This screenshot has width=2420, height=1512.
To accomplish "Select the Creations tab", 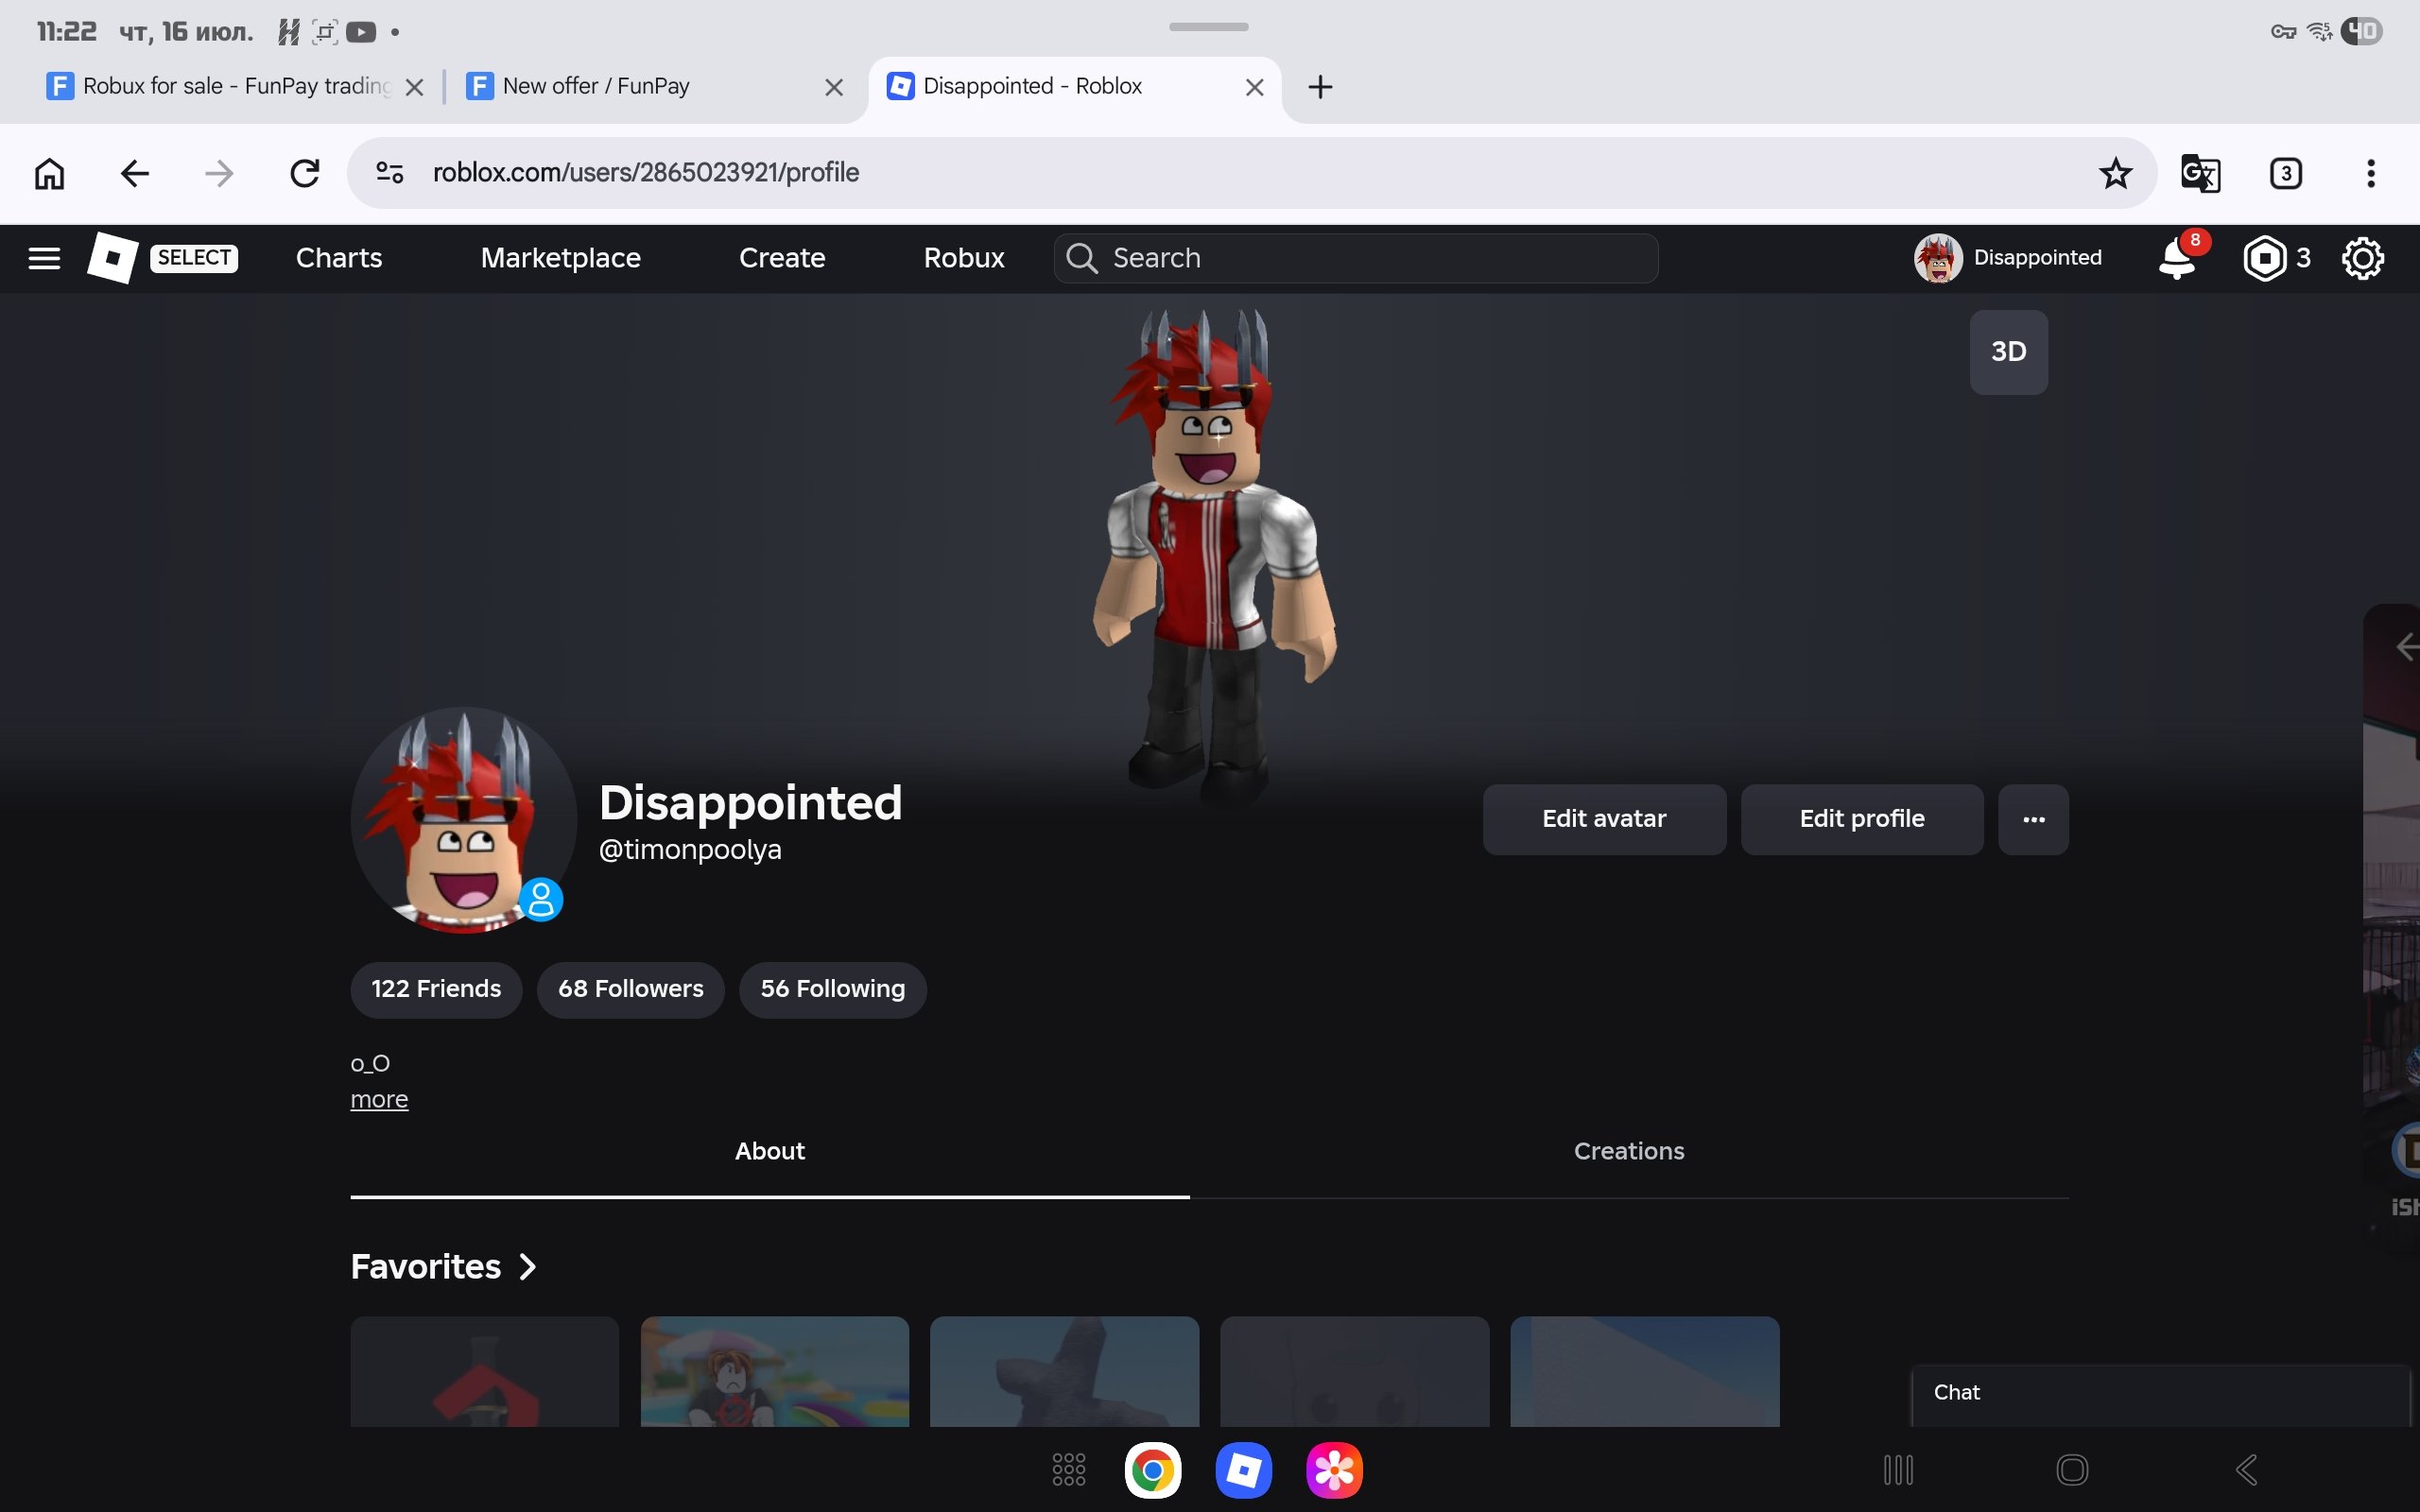I will (x=1629, y=1151).
